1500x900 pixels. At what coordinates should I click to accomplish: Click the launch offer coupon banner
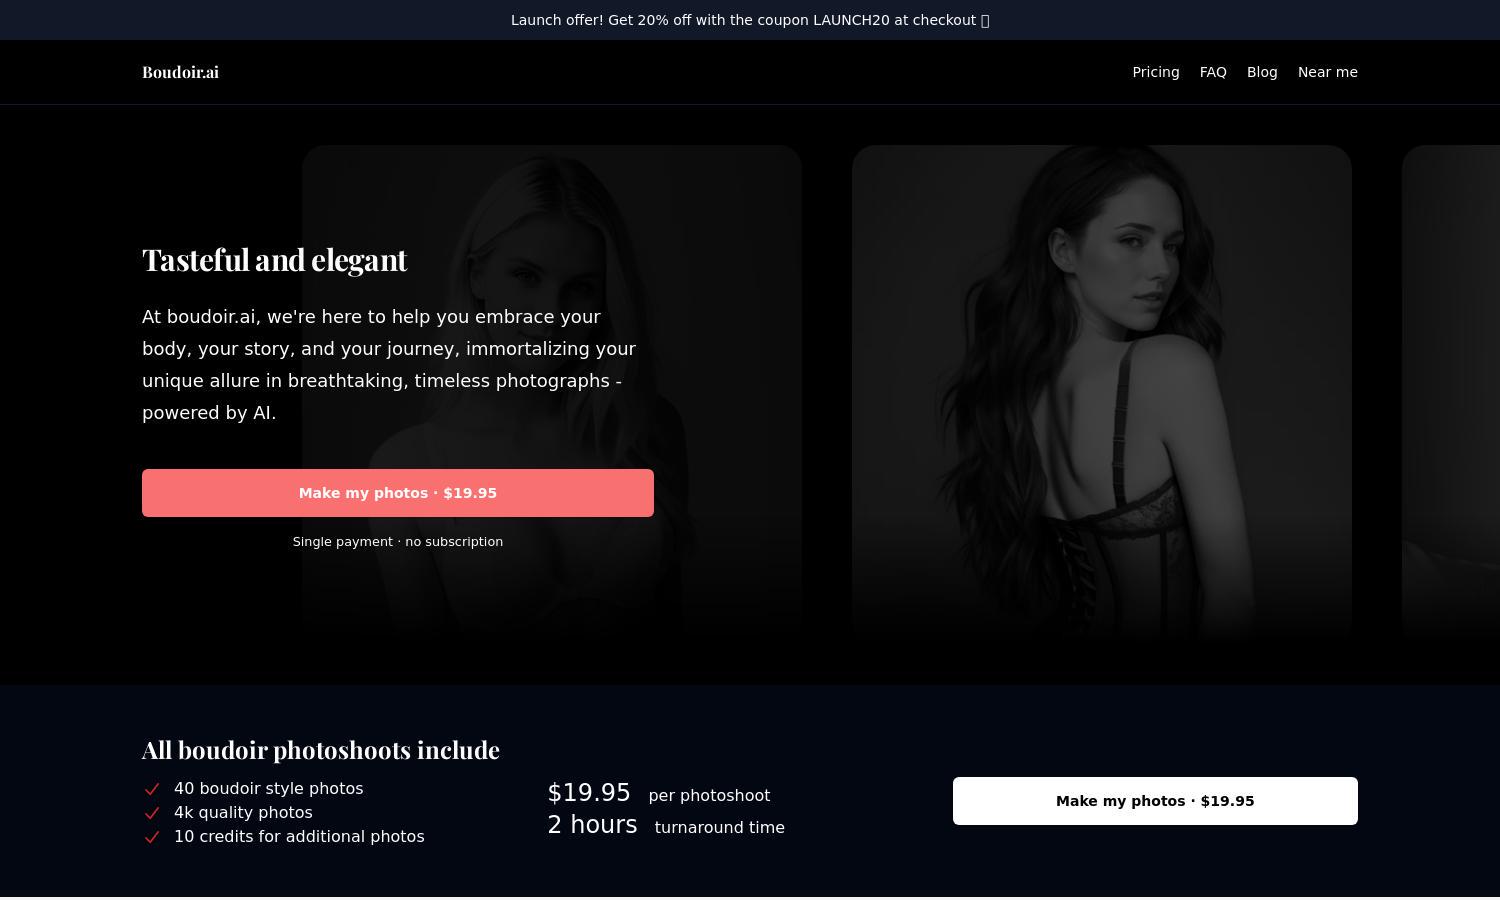[x=750, y=20]
